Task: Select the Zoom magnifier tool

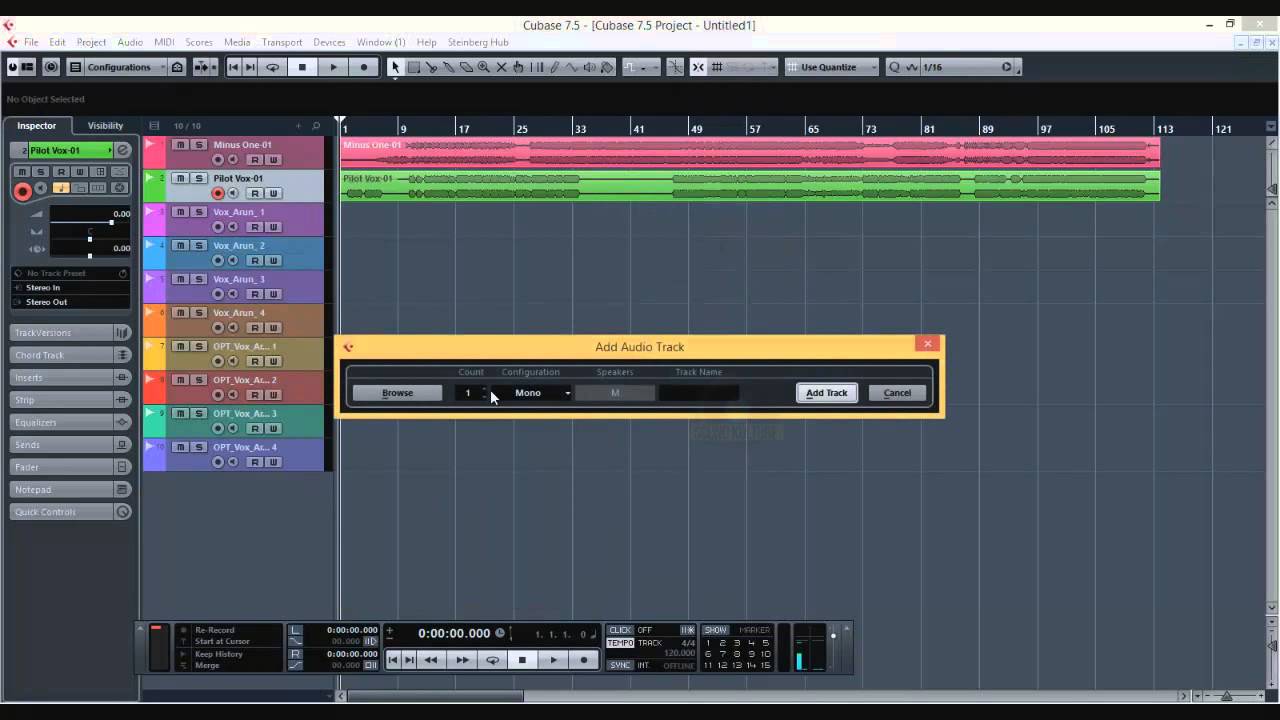Action: pyautogui.click(x=484, y=67)
